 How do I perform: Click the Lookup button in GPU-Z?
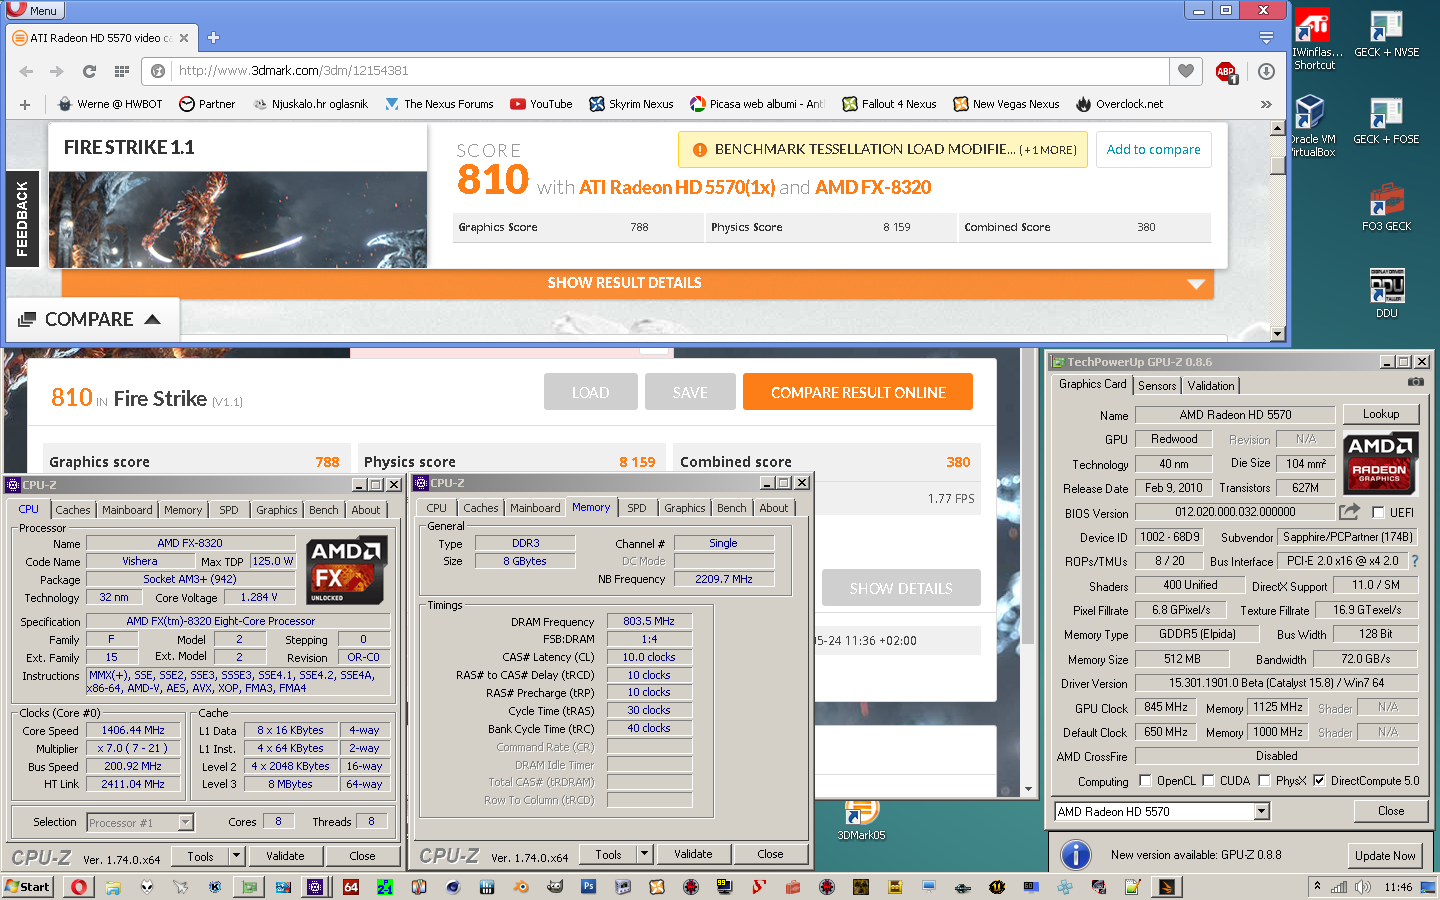(1380, 414)
